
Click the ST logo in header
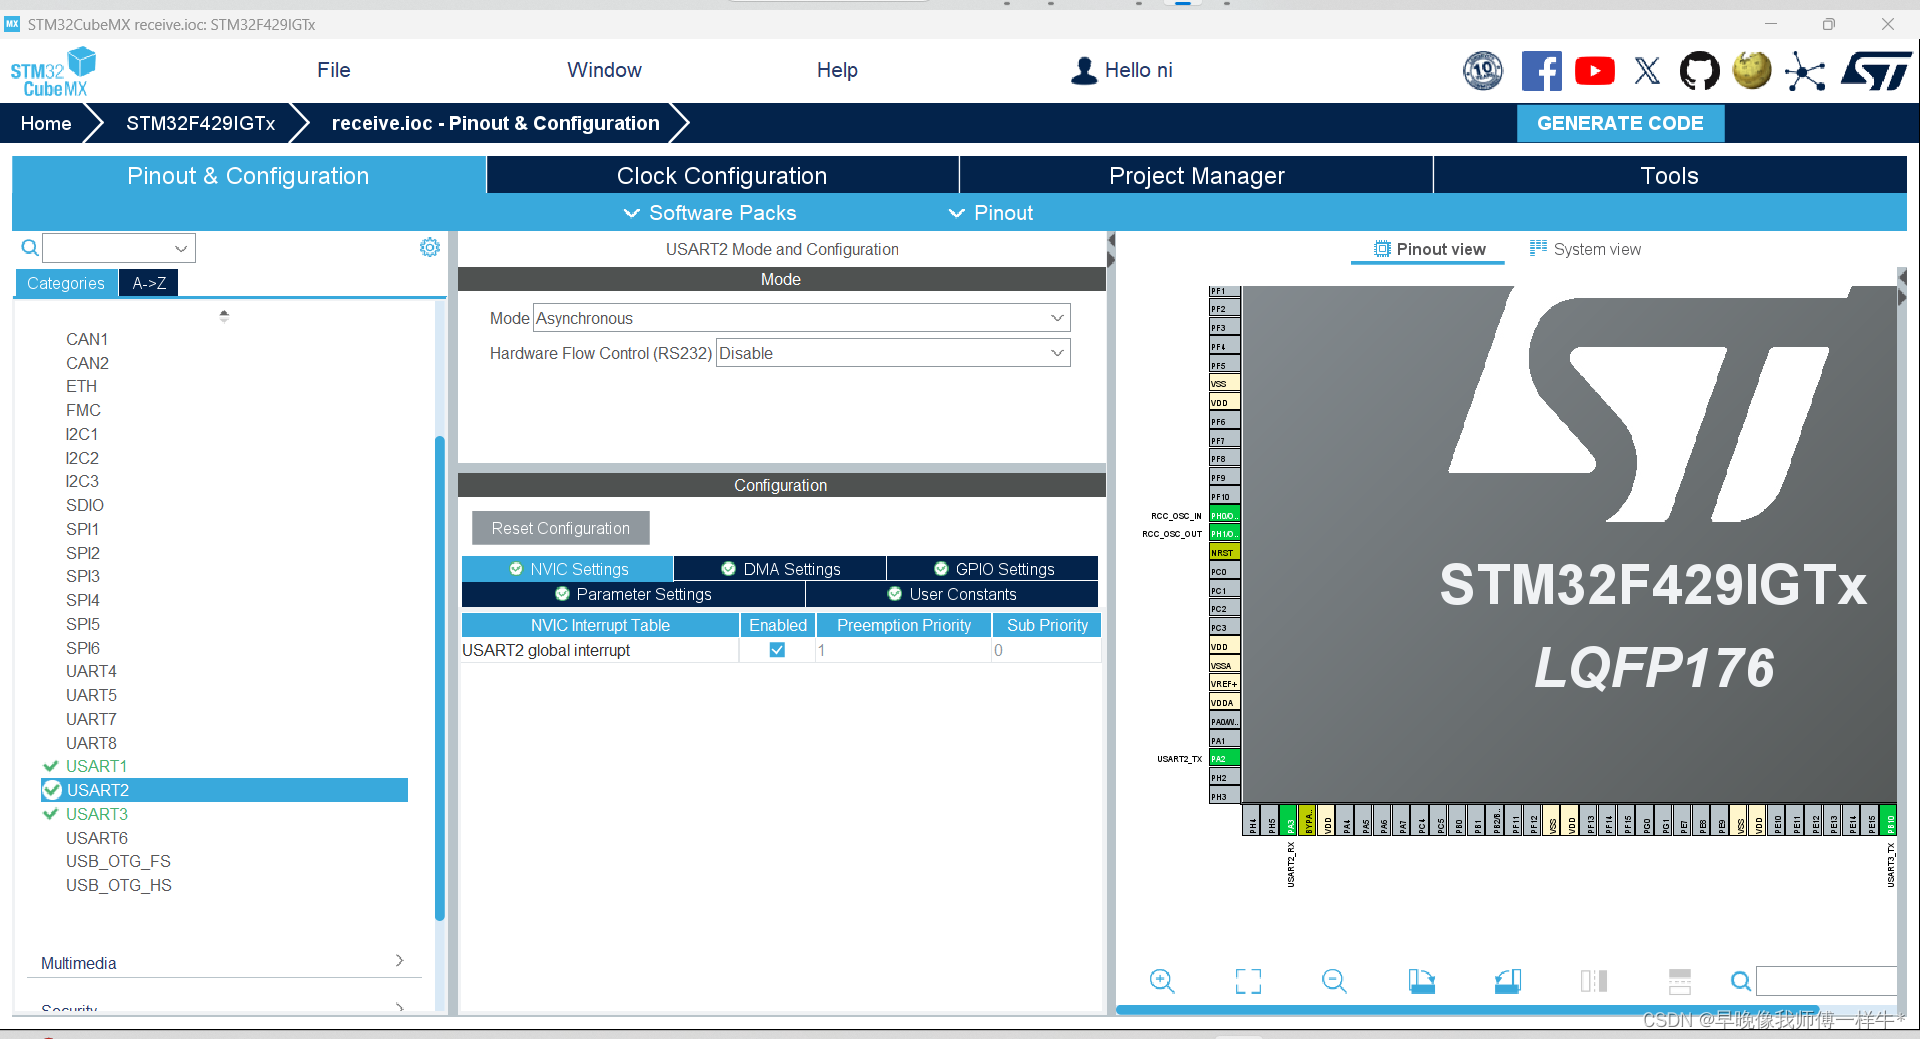point(1877,71)
